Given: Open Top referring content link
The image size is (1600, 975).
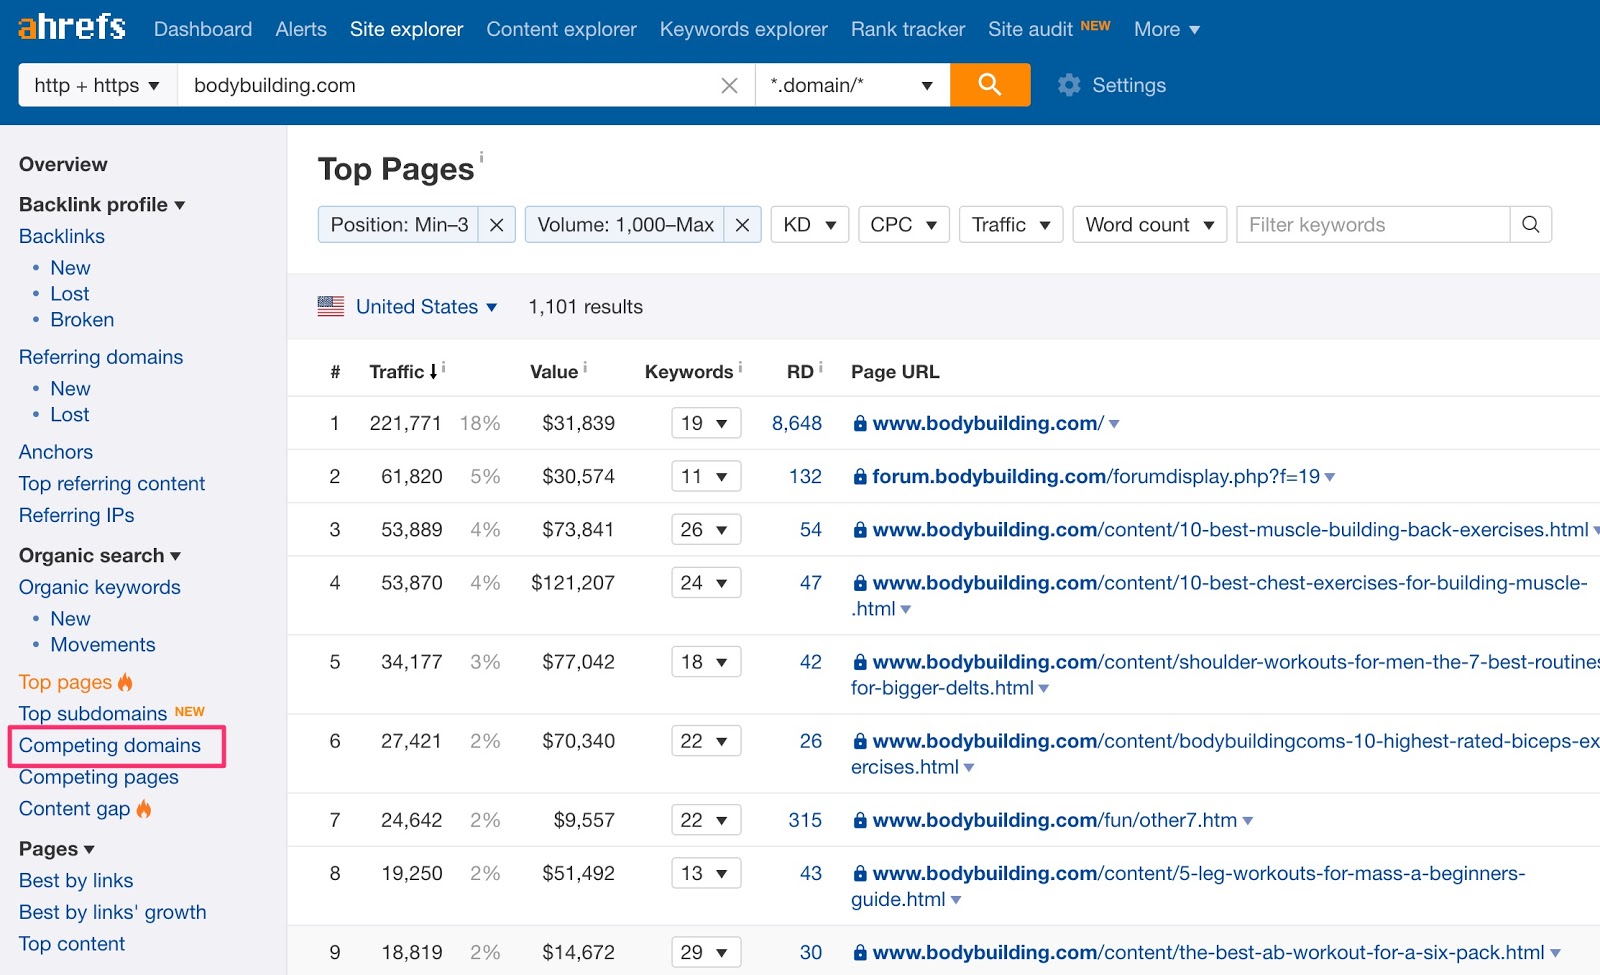Looking at the screenshot, I should point(112,484).
